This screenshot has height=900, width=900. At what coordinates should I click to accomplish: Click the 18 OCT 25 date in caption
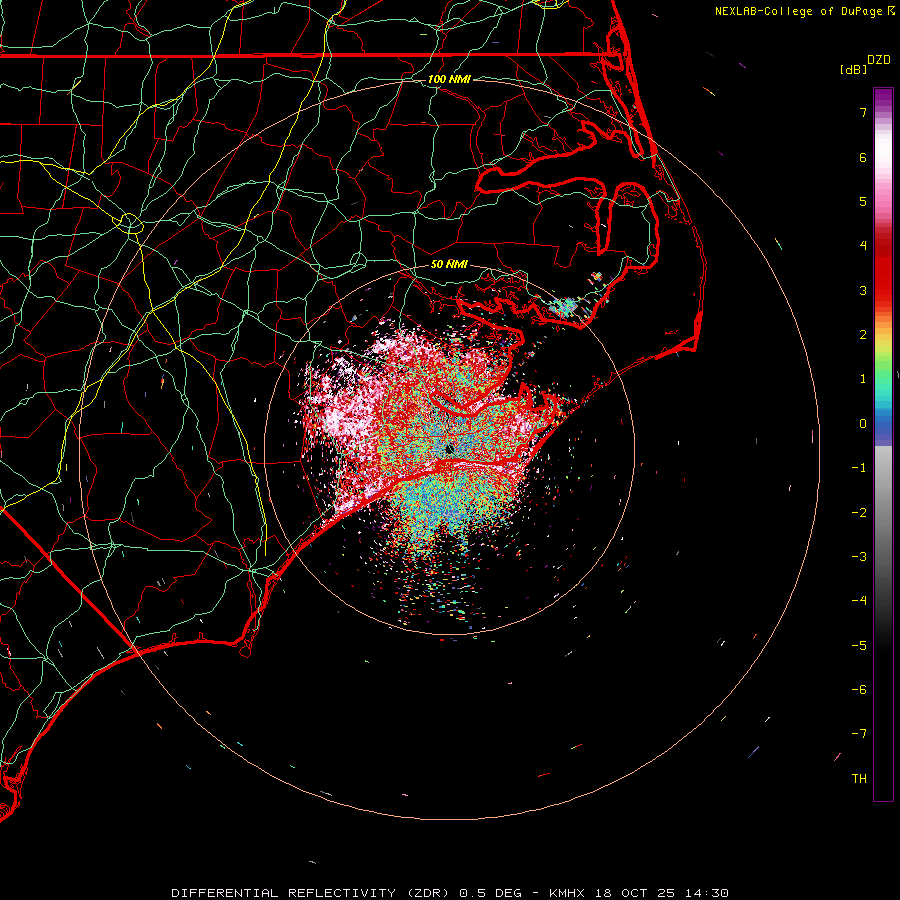pyautogui.click(x=637, y=893)
